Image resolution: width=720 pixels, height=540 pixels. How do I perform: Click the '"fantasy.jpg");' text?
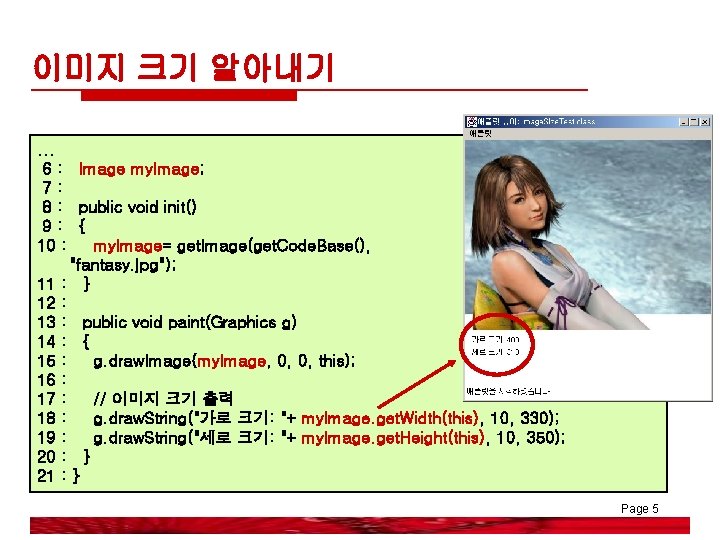tap(123, 265)
